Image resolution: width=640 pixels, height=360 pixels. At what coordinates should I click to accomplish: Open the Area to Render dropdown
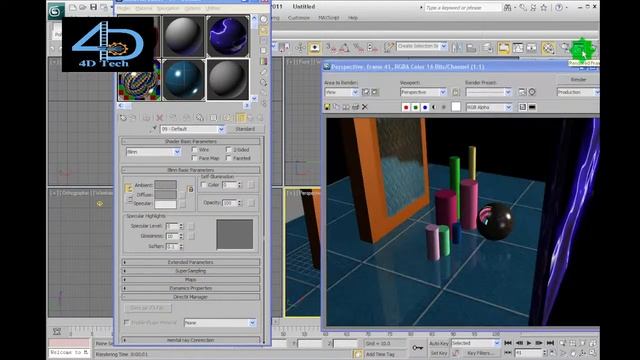pos(341,92)
